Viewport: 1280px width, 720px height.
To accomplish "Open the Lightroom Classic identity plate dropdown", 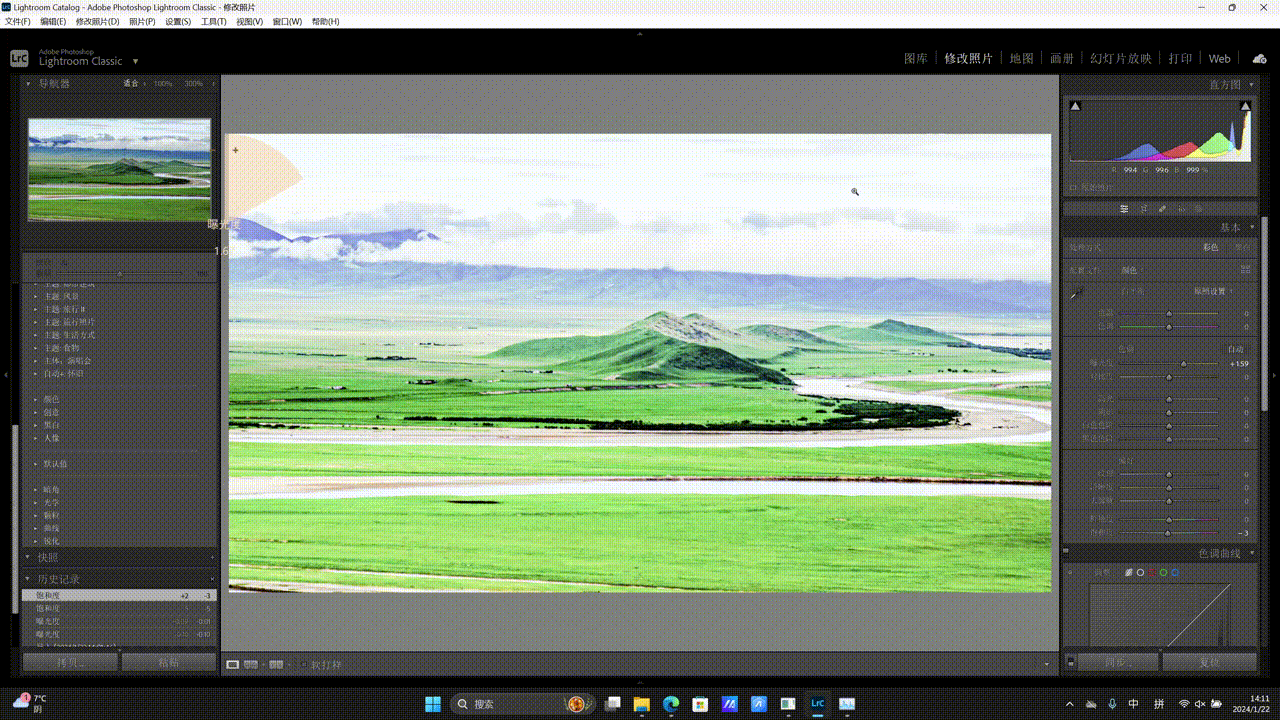I will tap(135, 62).
